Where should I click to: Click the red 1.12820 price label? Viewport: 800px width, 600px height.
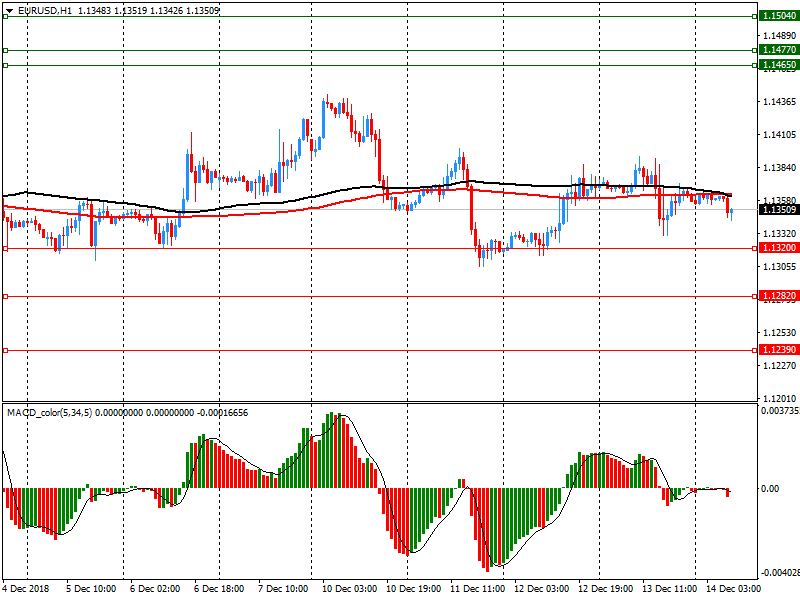(778, 296)
